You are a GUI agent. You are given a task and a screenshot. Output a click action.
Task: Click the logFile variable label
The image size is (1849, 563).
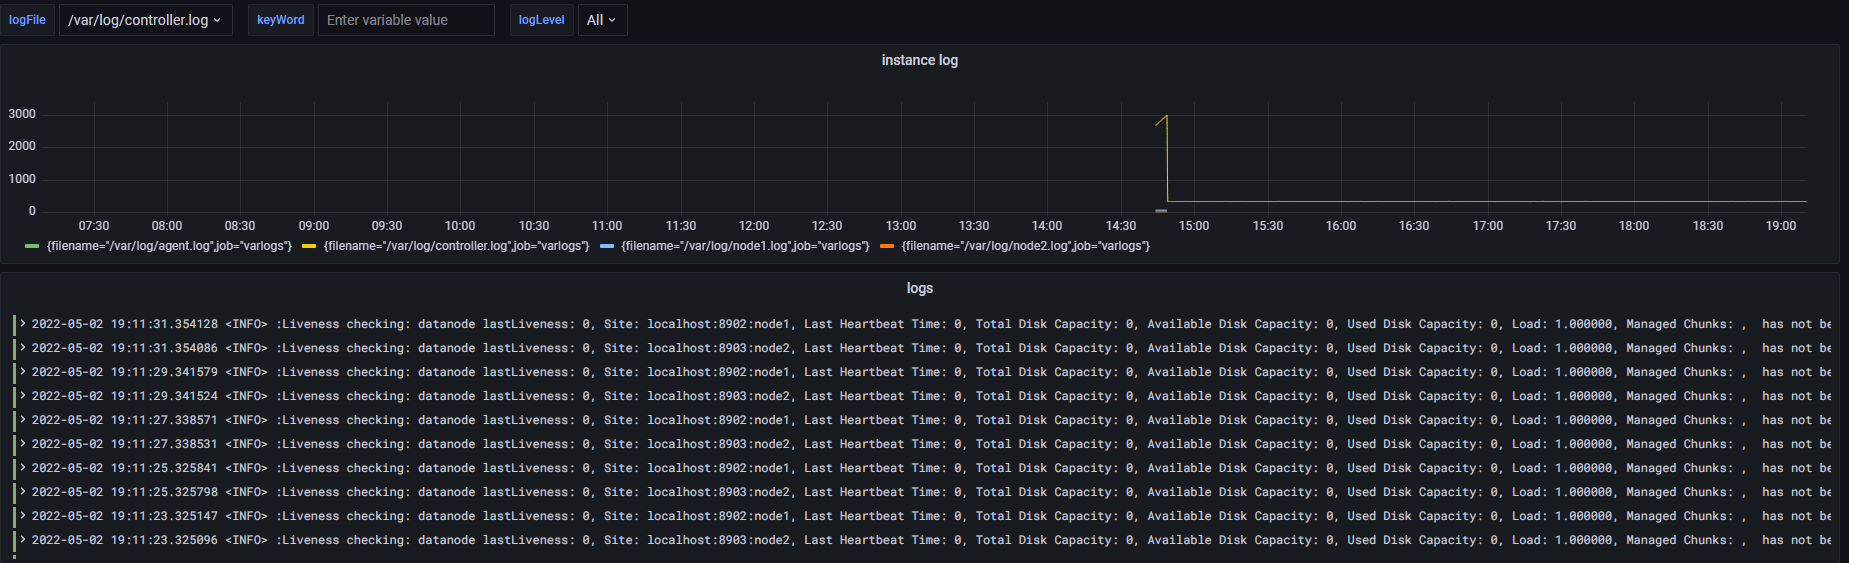27,20
